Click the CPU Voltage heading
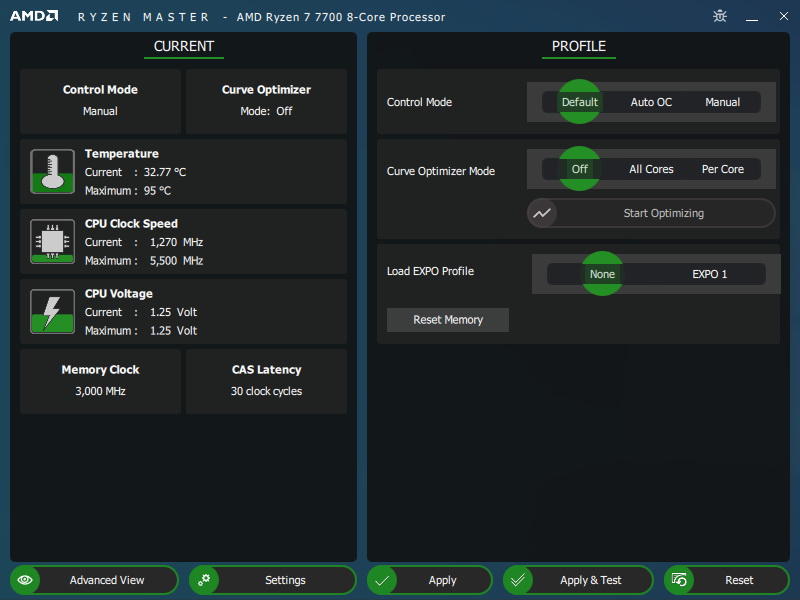The height and width of the screenshot is (600, 800). [118, 293]
